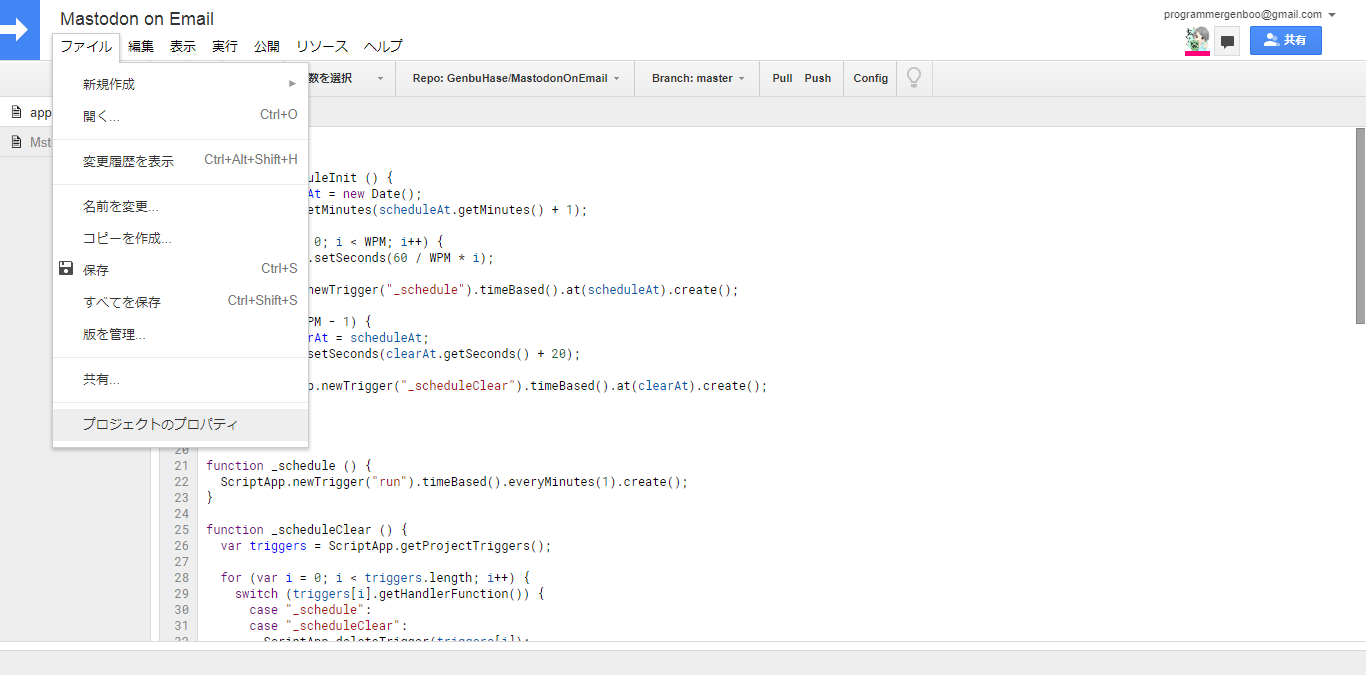This screenshot has width=1366, height=675.
Task: Open the 実行 menu
Action: (225, 47)
